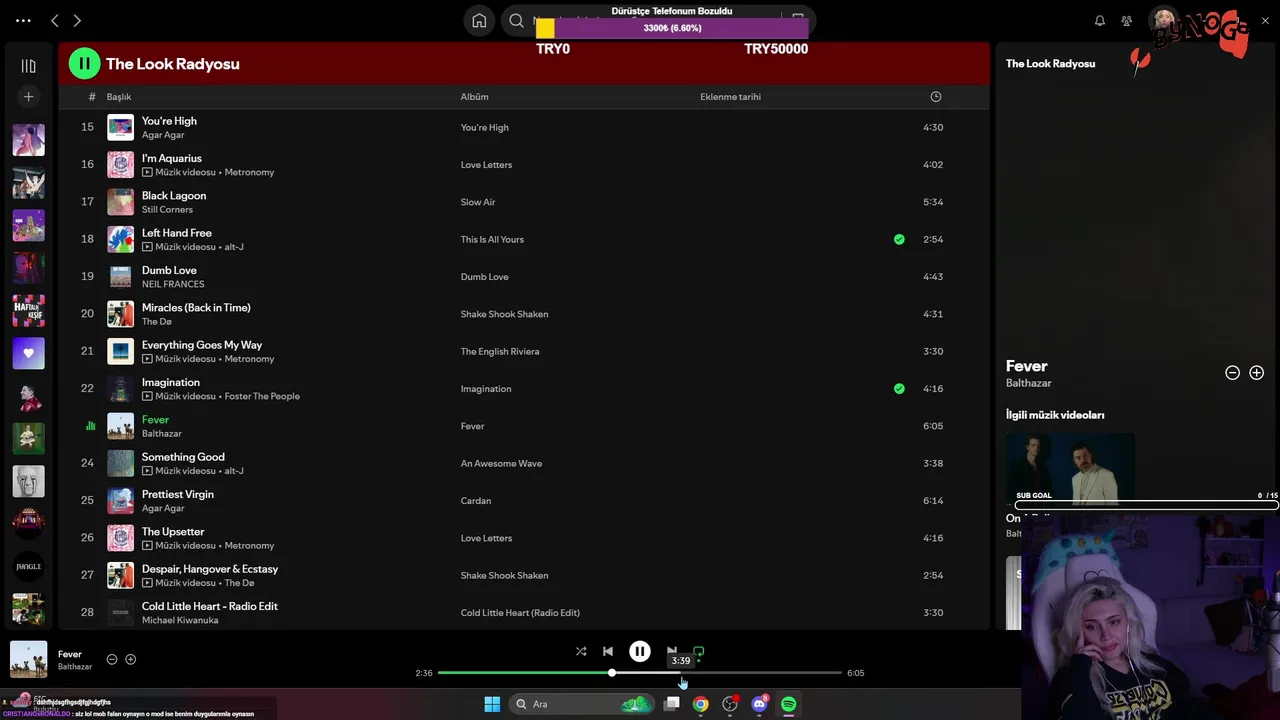Open the Windows Start menu
1280x720 pixels.
pos(492,704)
